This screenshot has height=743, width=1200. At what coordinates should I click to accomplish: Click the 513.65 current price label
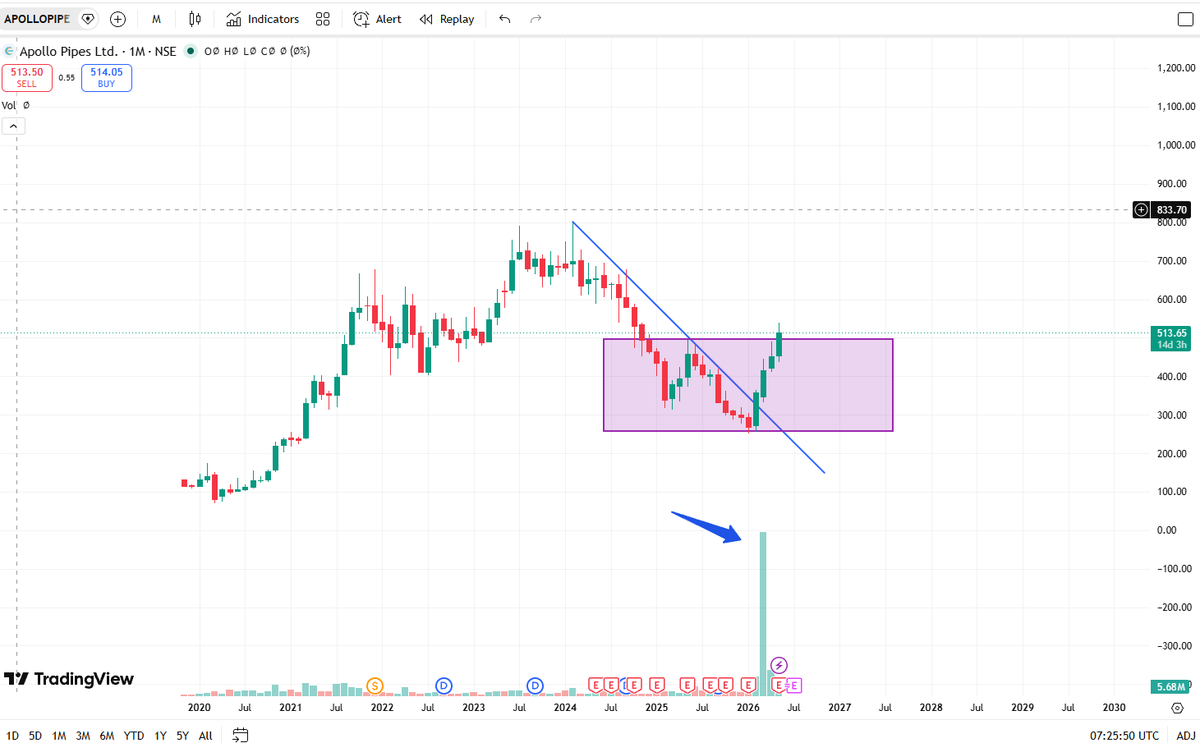[x=1170, y=338]
